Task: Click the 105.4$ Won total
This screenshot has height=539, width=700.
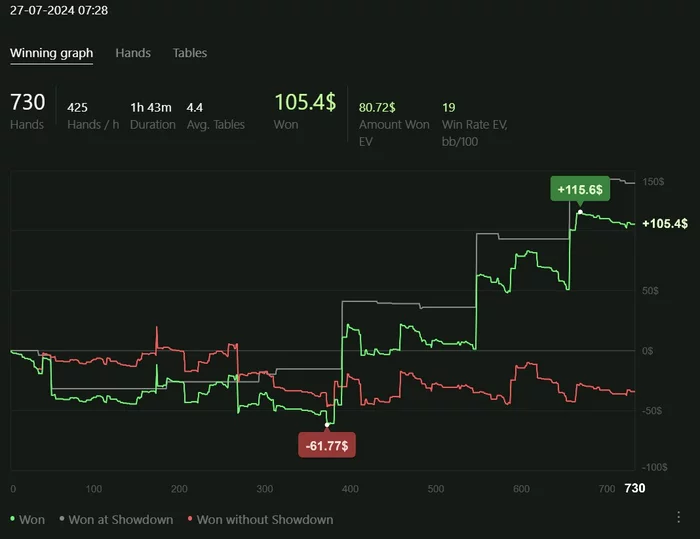Action: coord(304,102)
